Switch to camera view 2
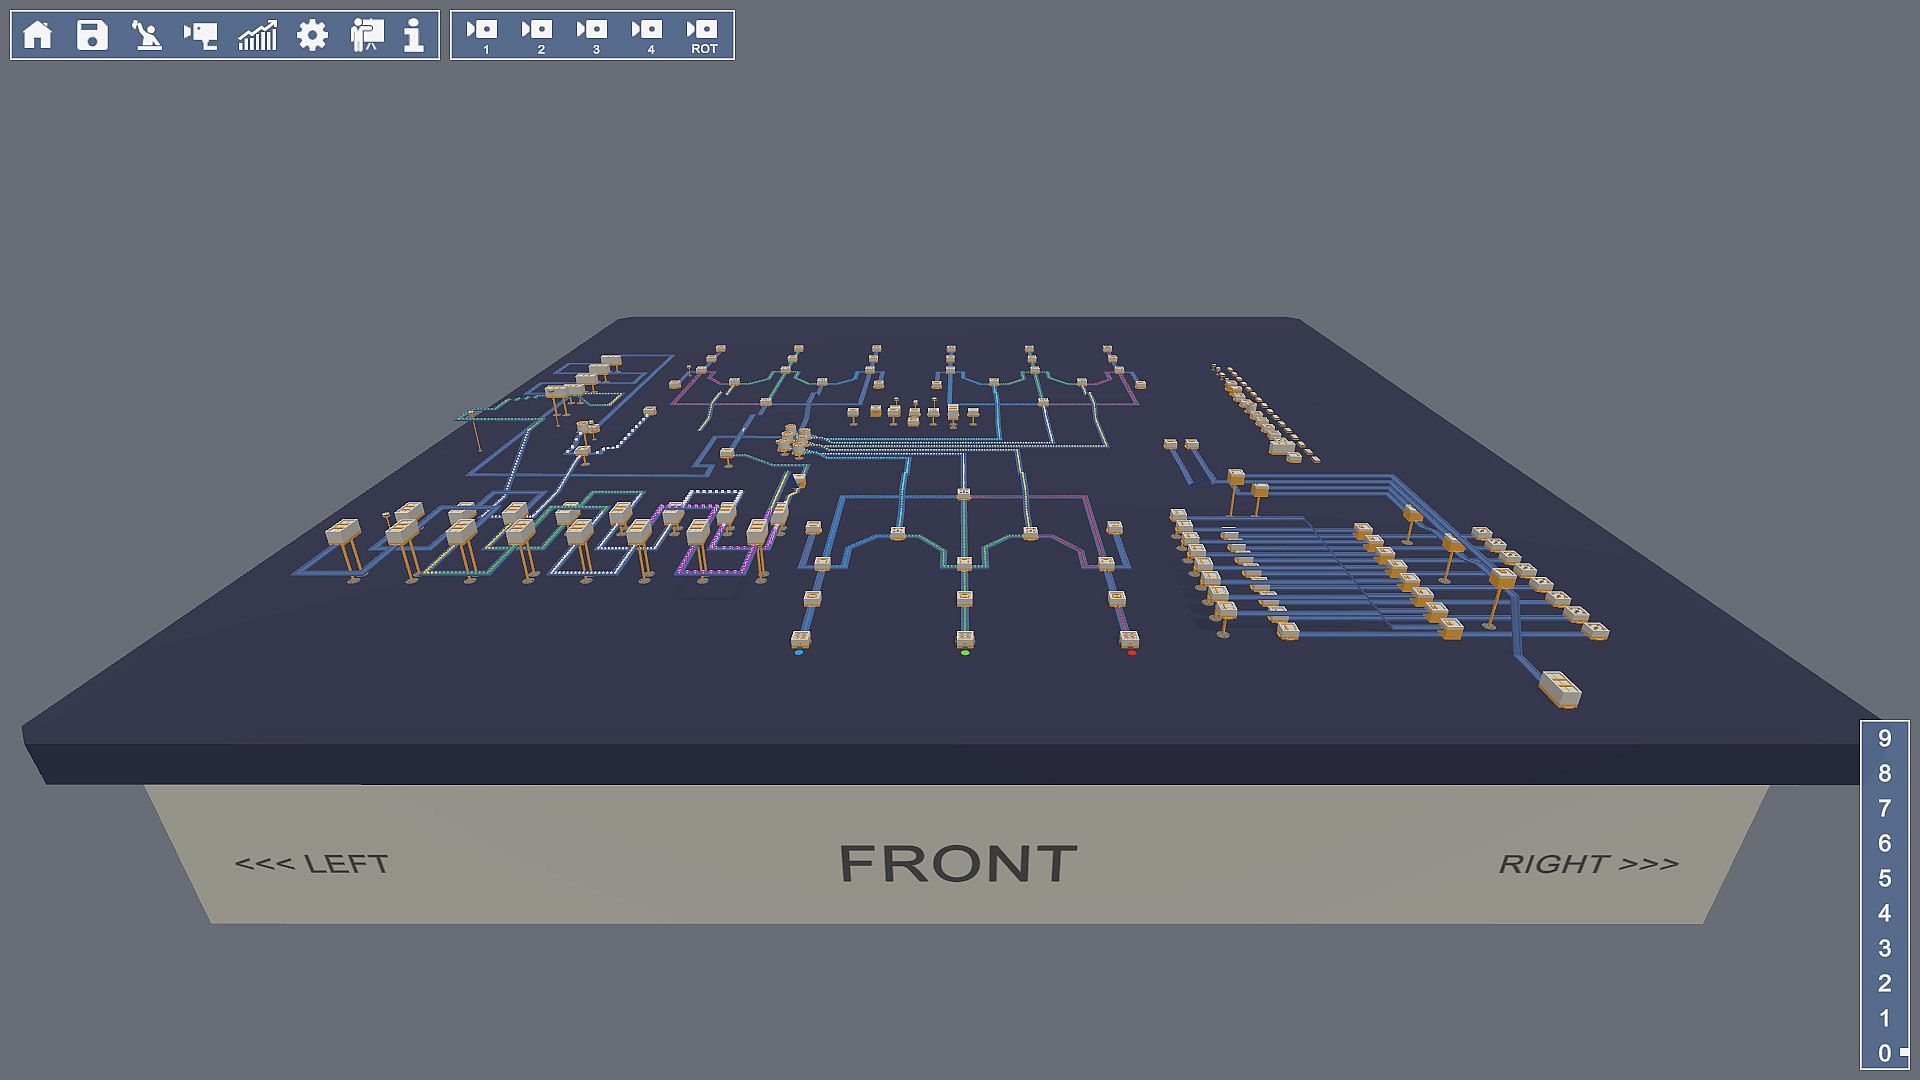The height and width of the screenshot is (1080, 1920). coord(538,35)
